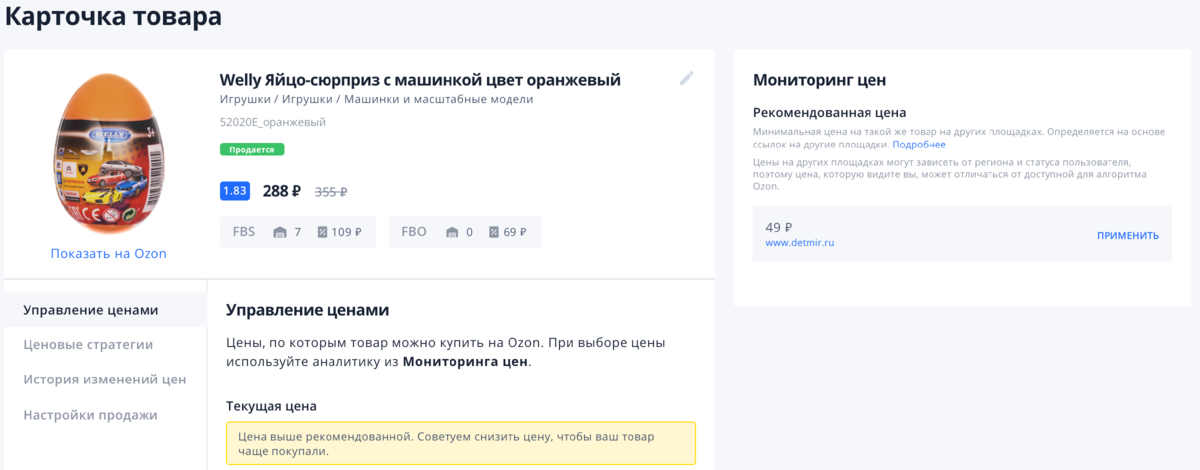Click the Карточка товара page heading
This screenshot has width=1200, height=470.
(114, 17)
